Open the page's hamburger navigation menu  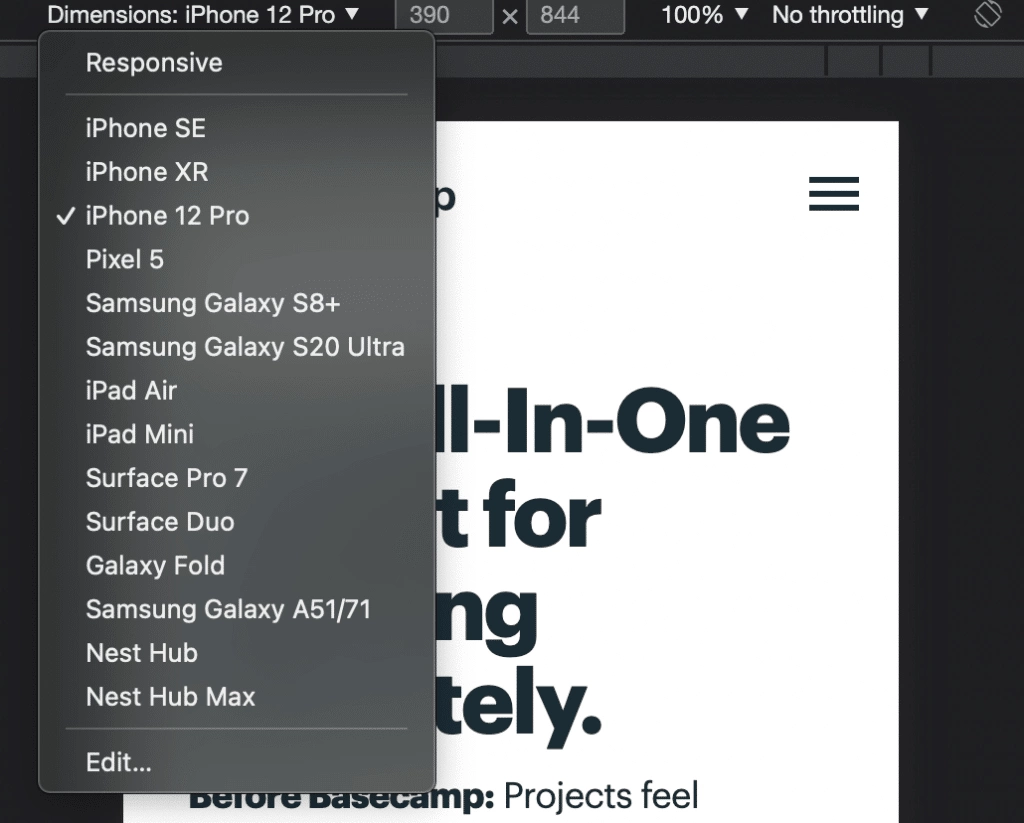833,195
